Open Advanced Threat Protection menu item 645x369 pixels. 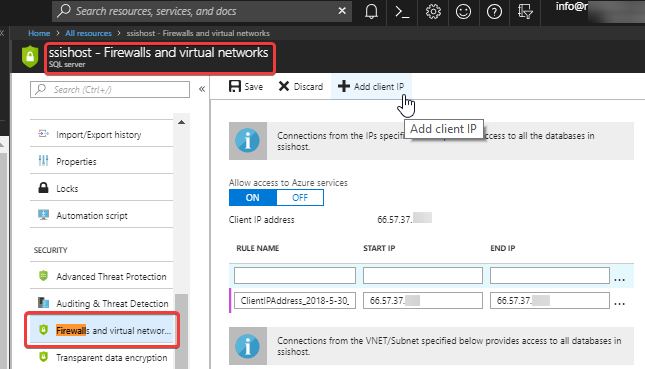[x=102, y=276]
